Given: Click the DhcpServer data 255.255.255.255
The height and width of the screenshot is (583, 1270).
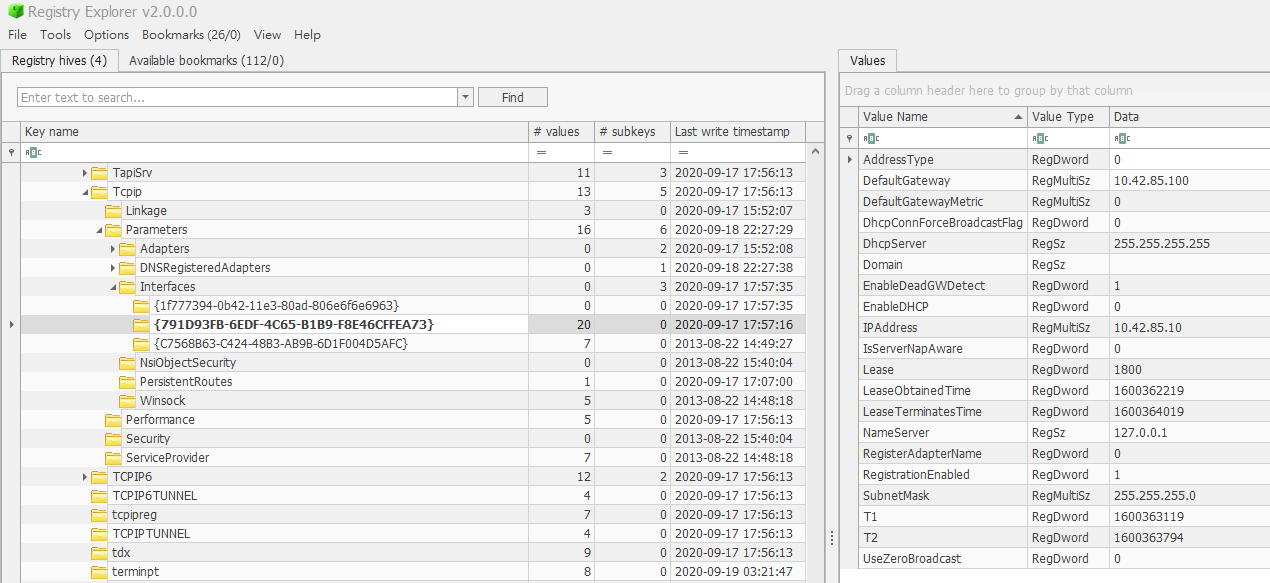Looking at the screenshot, I should [1162, 244].
